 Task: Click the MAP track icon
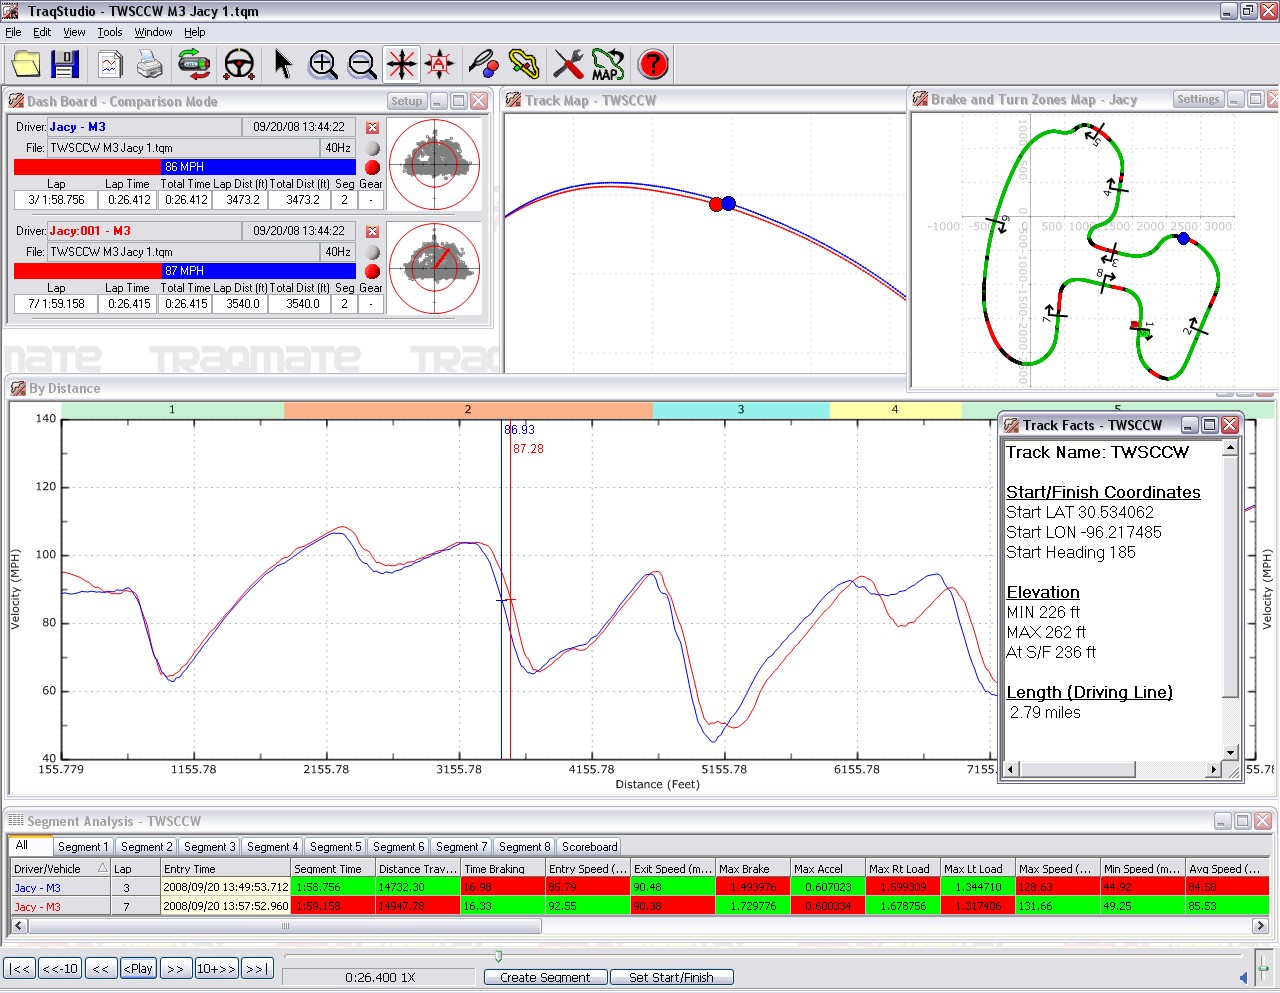click(608, 65)
